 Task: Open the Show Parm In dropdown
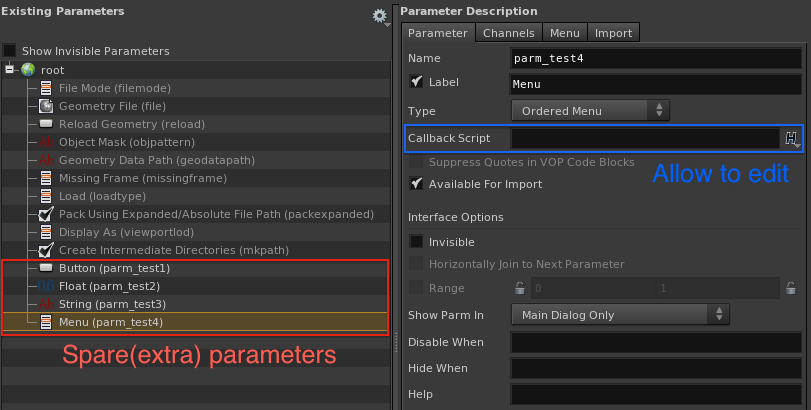620,314
